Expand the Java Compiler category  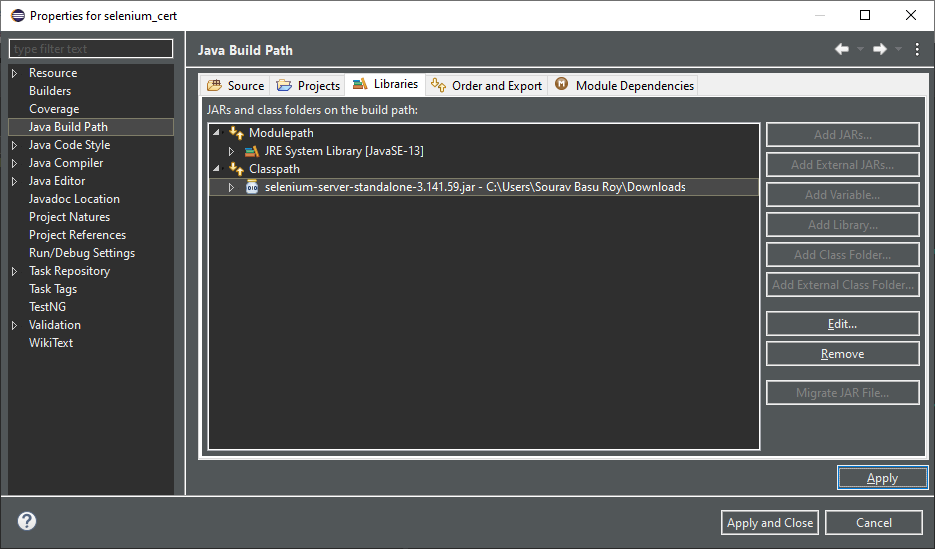pyautogui.click(x=15, y=163)
